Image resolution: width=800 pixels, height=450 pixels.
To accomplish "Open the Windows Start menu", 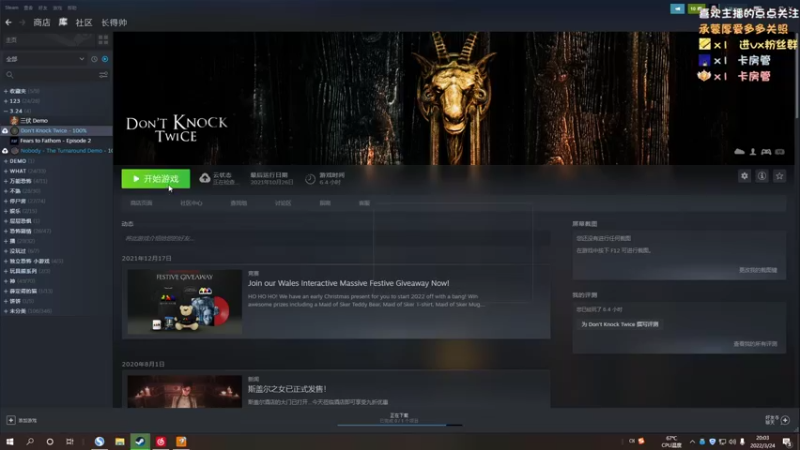I will [10, 441].
